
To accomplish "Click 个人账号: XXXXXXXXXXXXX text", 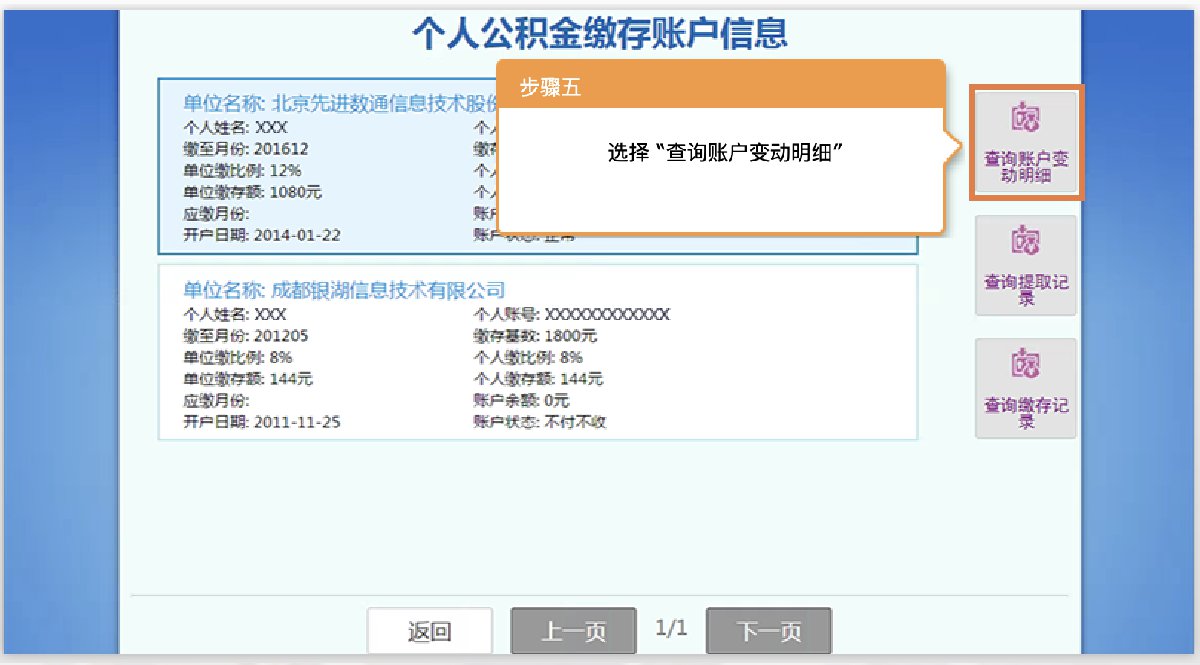I will [571, 314].
